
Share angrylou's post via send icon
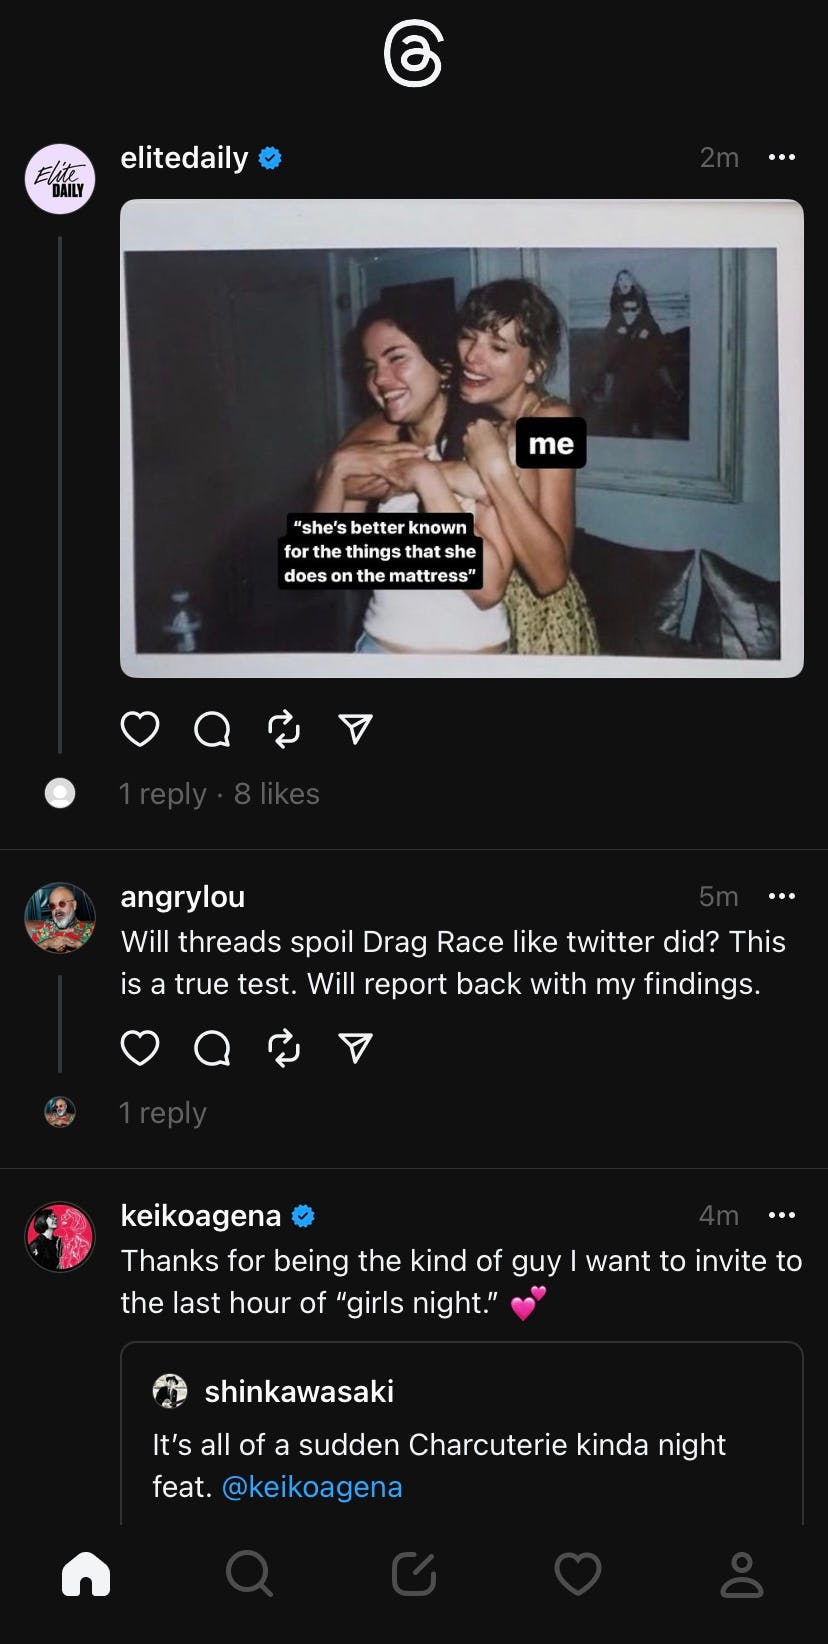click(x=356, y=1048)
